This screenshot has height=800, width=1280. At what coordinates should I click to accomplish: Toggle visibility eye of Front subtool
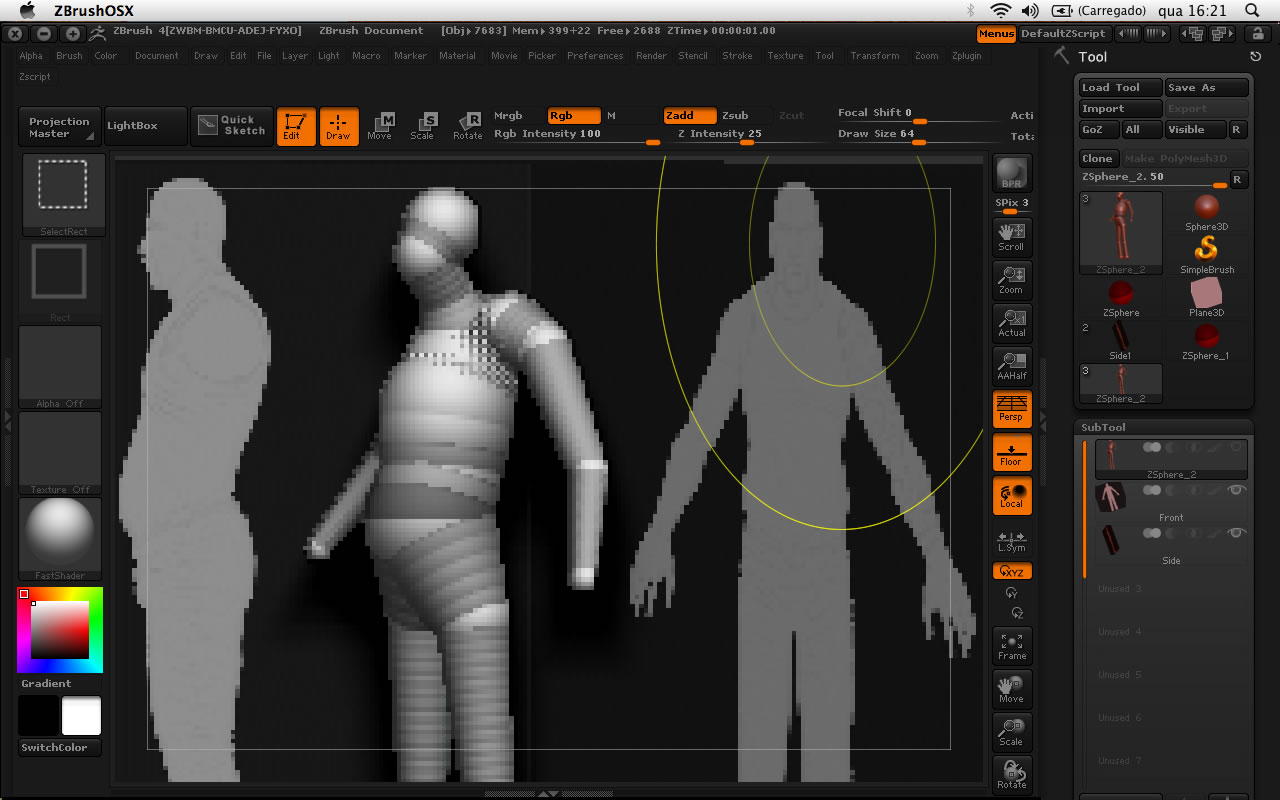(1236, 490)
